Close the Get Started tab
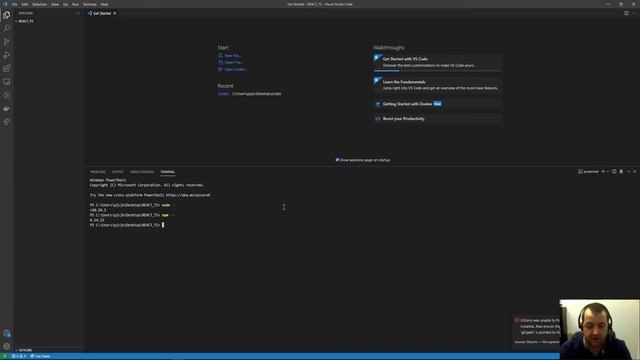The image size is (640, 360). [x=115, y=13]
